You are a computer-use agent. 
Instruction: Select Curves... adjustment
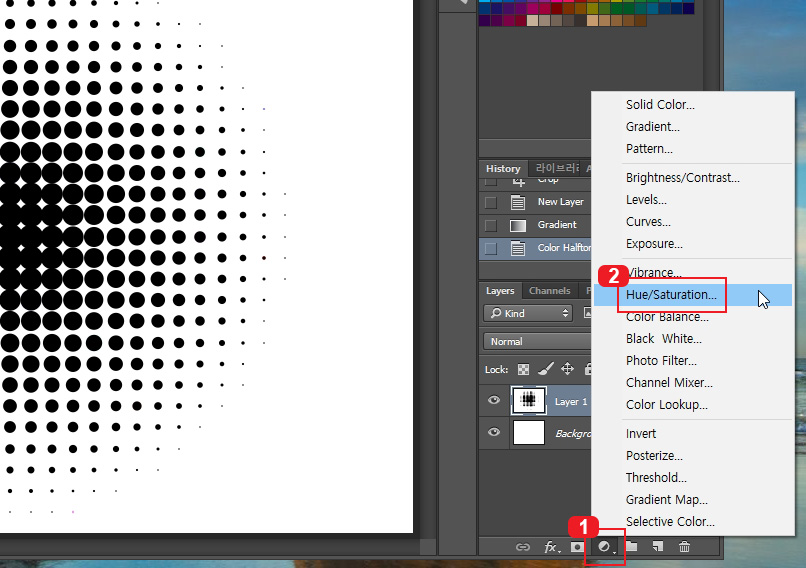[648, 222]
